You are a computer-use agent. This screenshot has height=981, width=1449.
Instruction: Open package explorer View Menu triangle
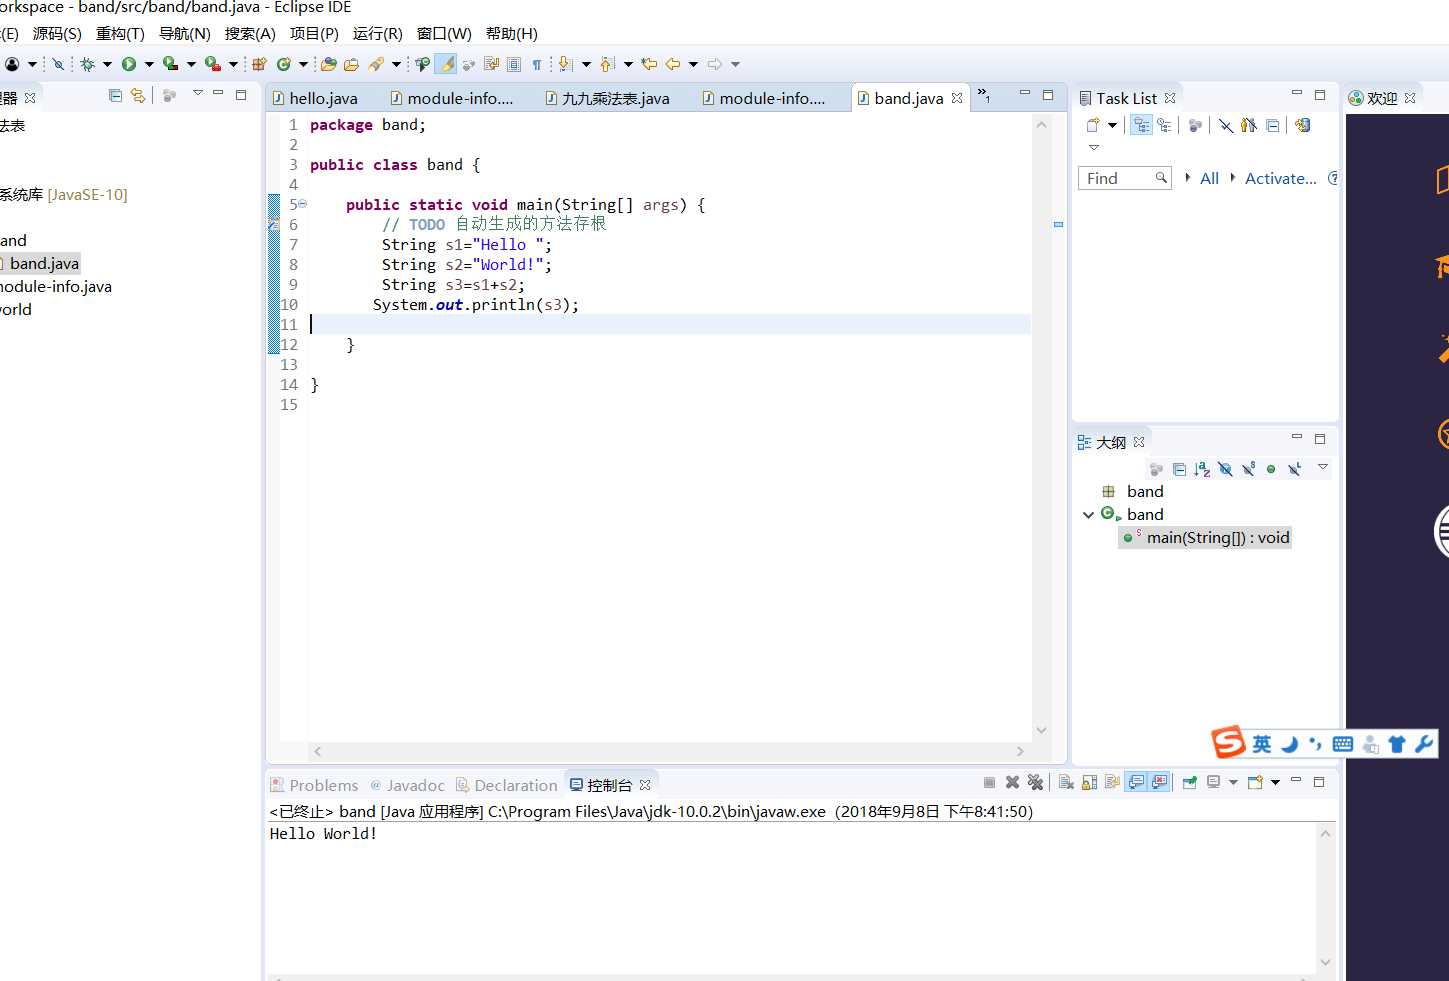(197, 93)
